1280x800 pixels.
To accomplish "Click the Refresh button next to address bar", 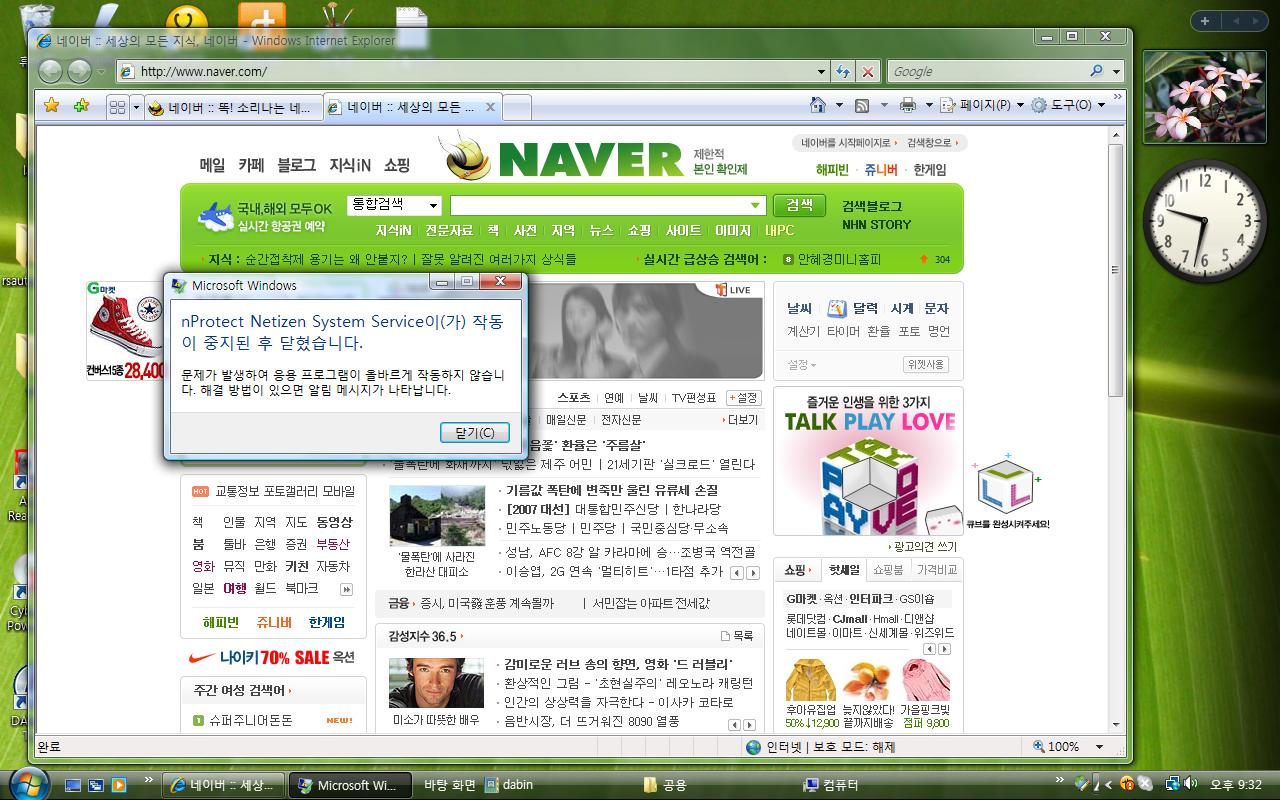I will (843, 71).
